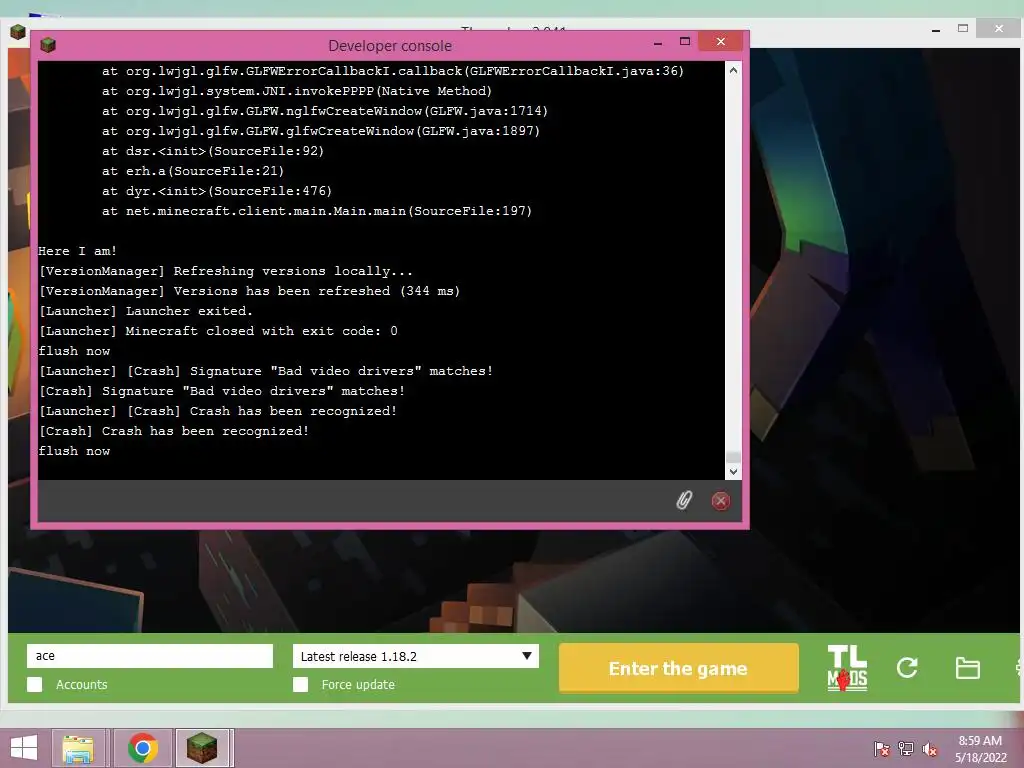Click the paperclip attach icon in console
The image size is (1024, 768).
click(x=684, y=501)
